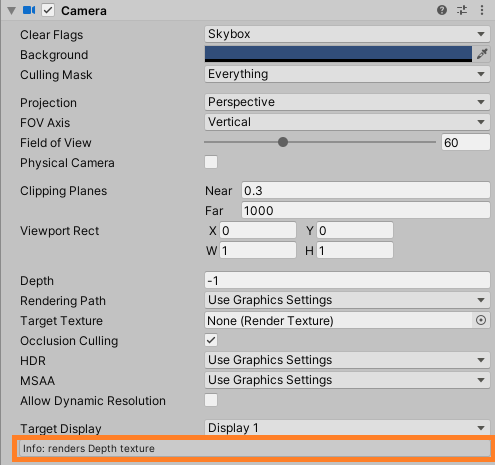The height and width of the screenshot is (465, 495).
Task: Click the Culling Mask label
Action: tap(56, 75)
